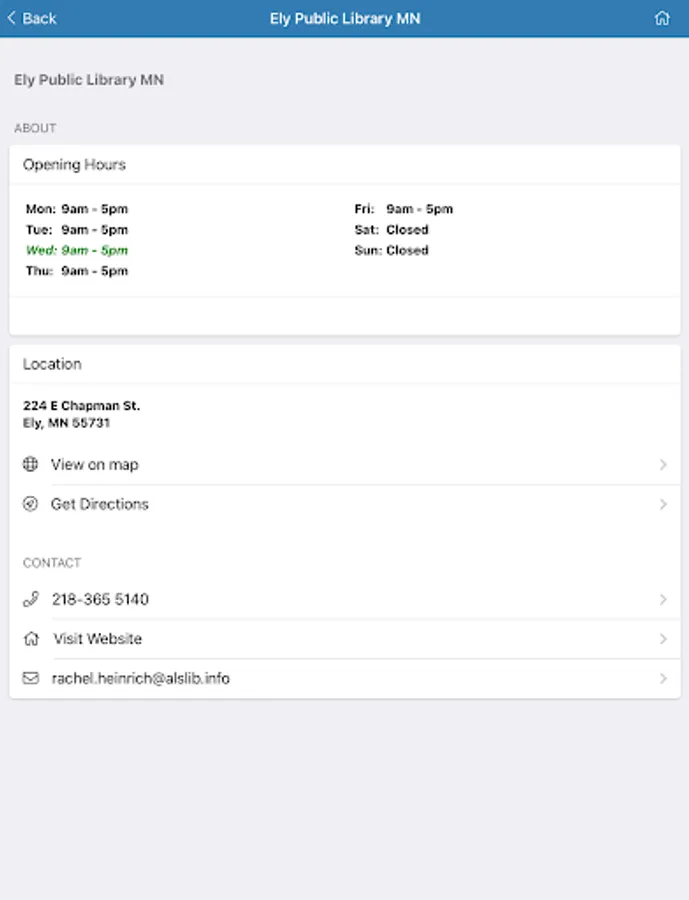Click the compass icon for Get Directions
Screen dimensions: 689x900
(31, 504)
